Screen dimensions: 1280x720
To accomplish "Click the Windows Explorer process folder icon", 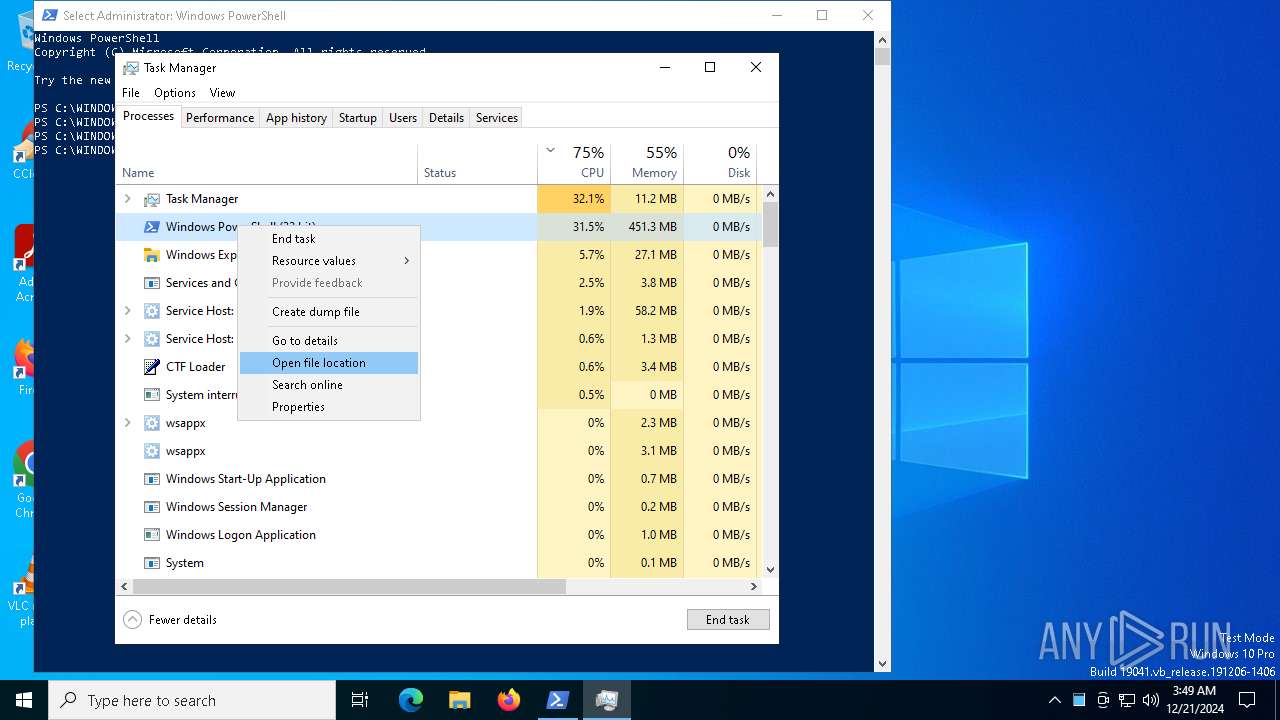I will click(152, 255).
